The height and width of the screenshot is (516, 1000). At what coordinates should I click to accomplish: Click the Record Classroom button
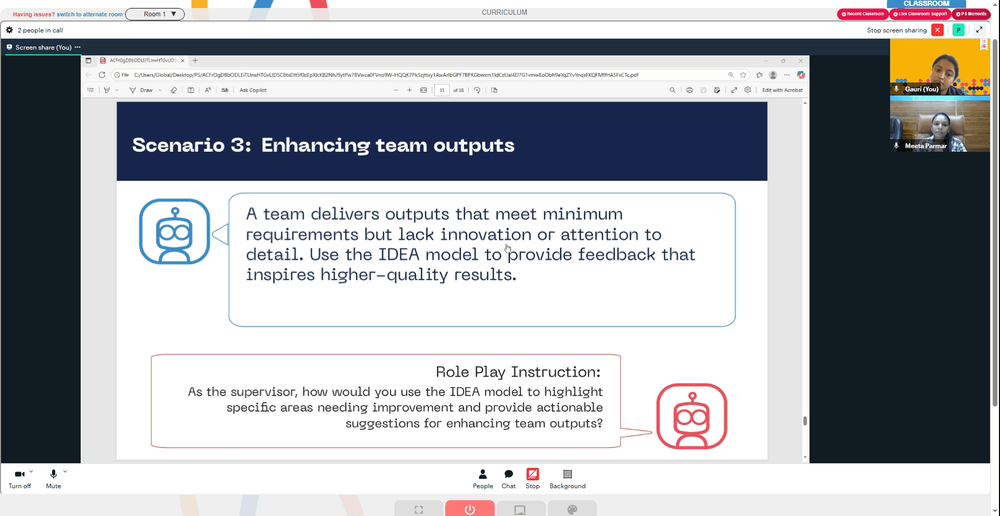(863, 14)
